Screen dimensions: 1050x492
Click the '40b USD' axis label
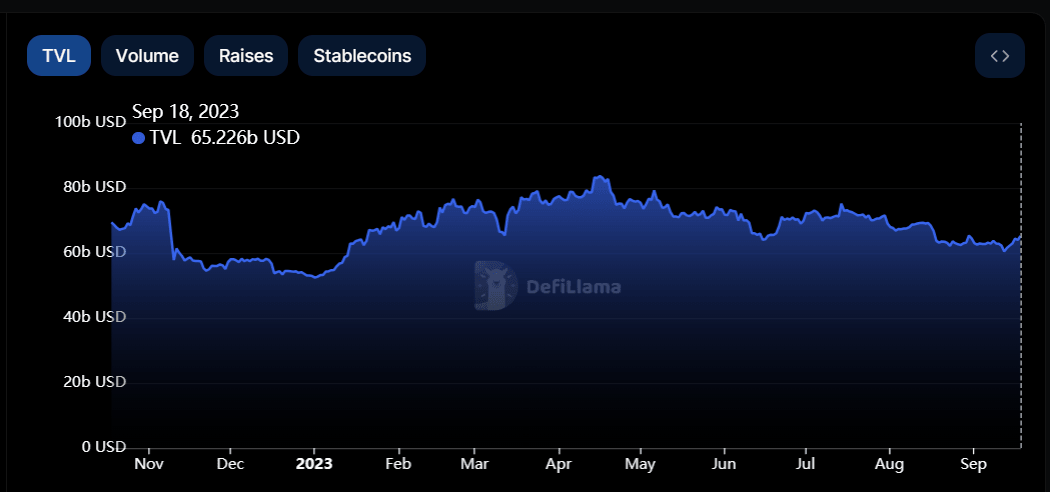point(96,317)
